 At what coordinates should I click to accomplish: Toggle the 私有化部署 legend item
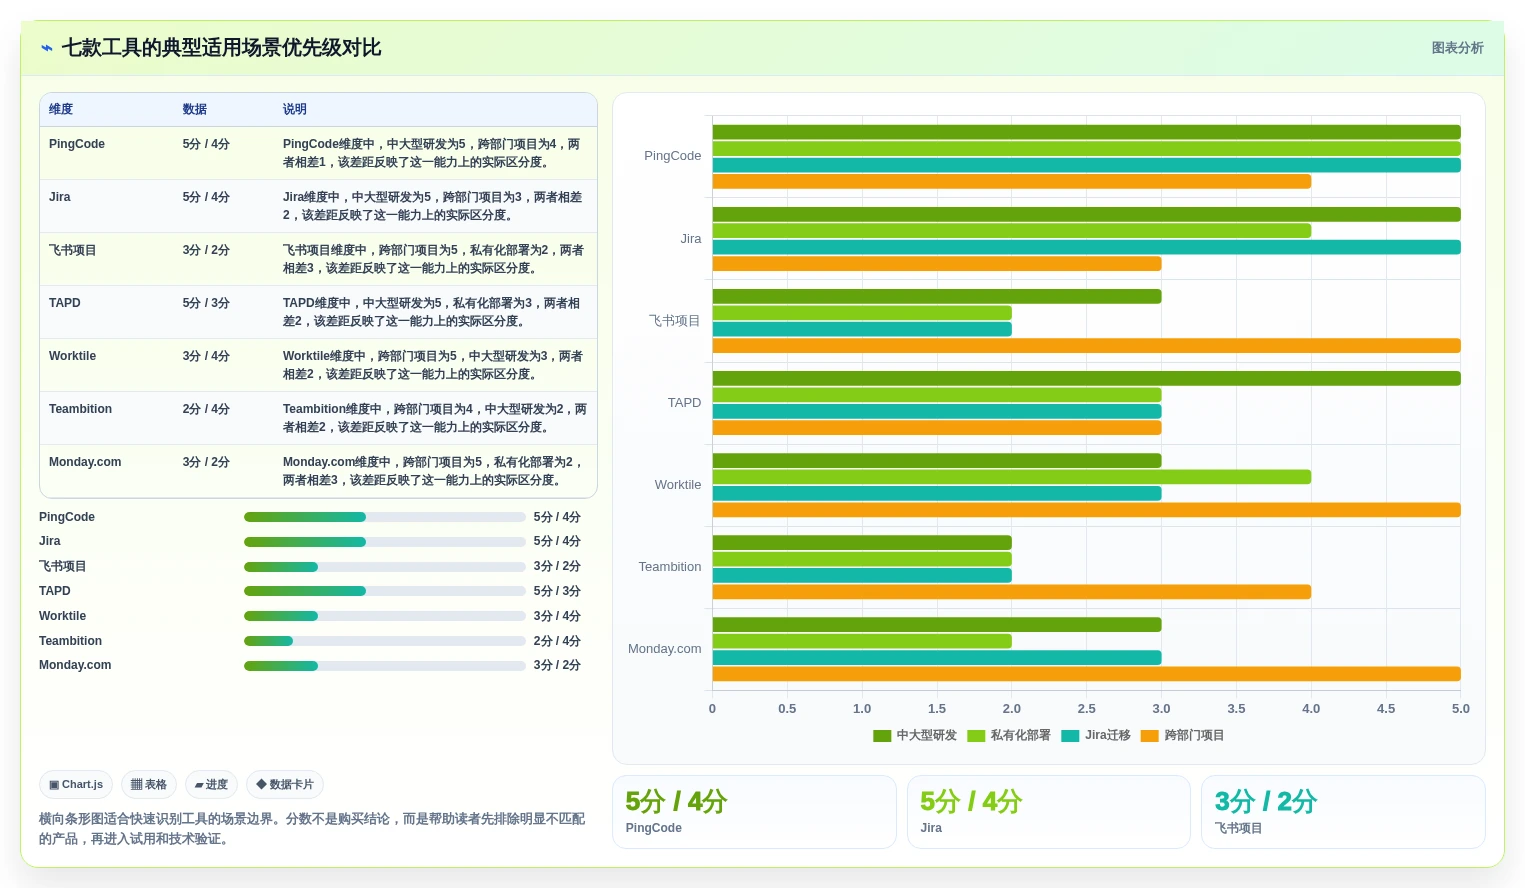click(1009, 735)
